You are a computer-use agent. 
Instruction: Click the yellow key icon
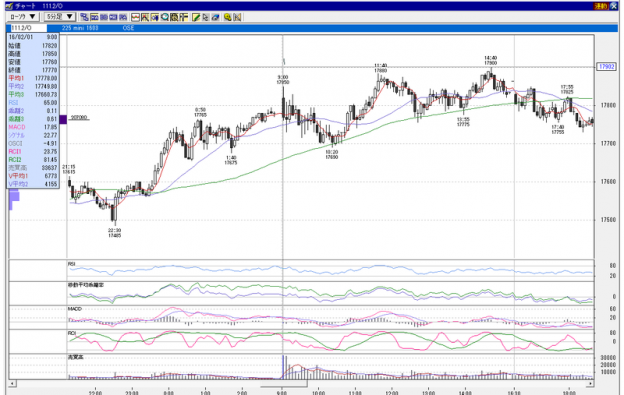coord(227,17)
